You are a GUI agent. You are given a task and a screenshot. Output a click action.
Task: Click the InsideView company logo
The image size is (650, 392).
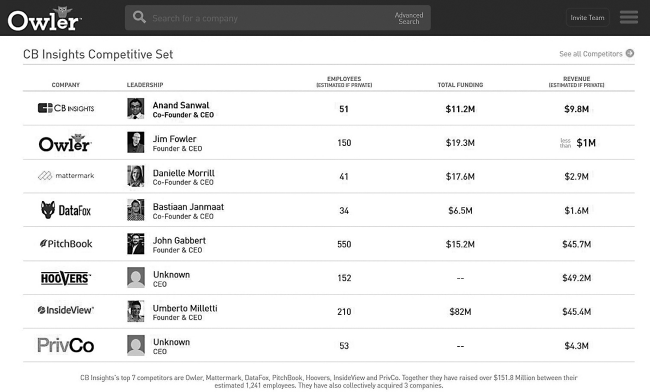point(66,310)
